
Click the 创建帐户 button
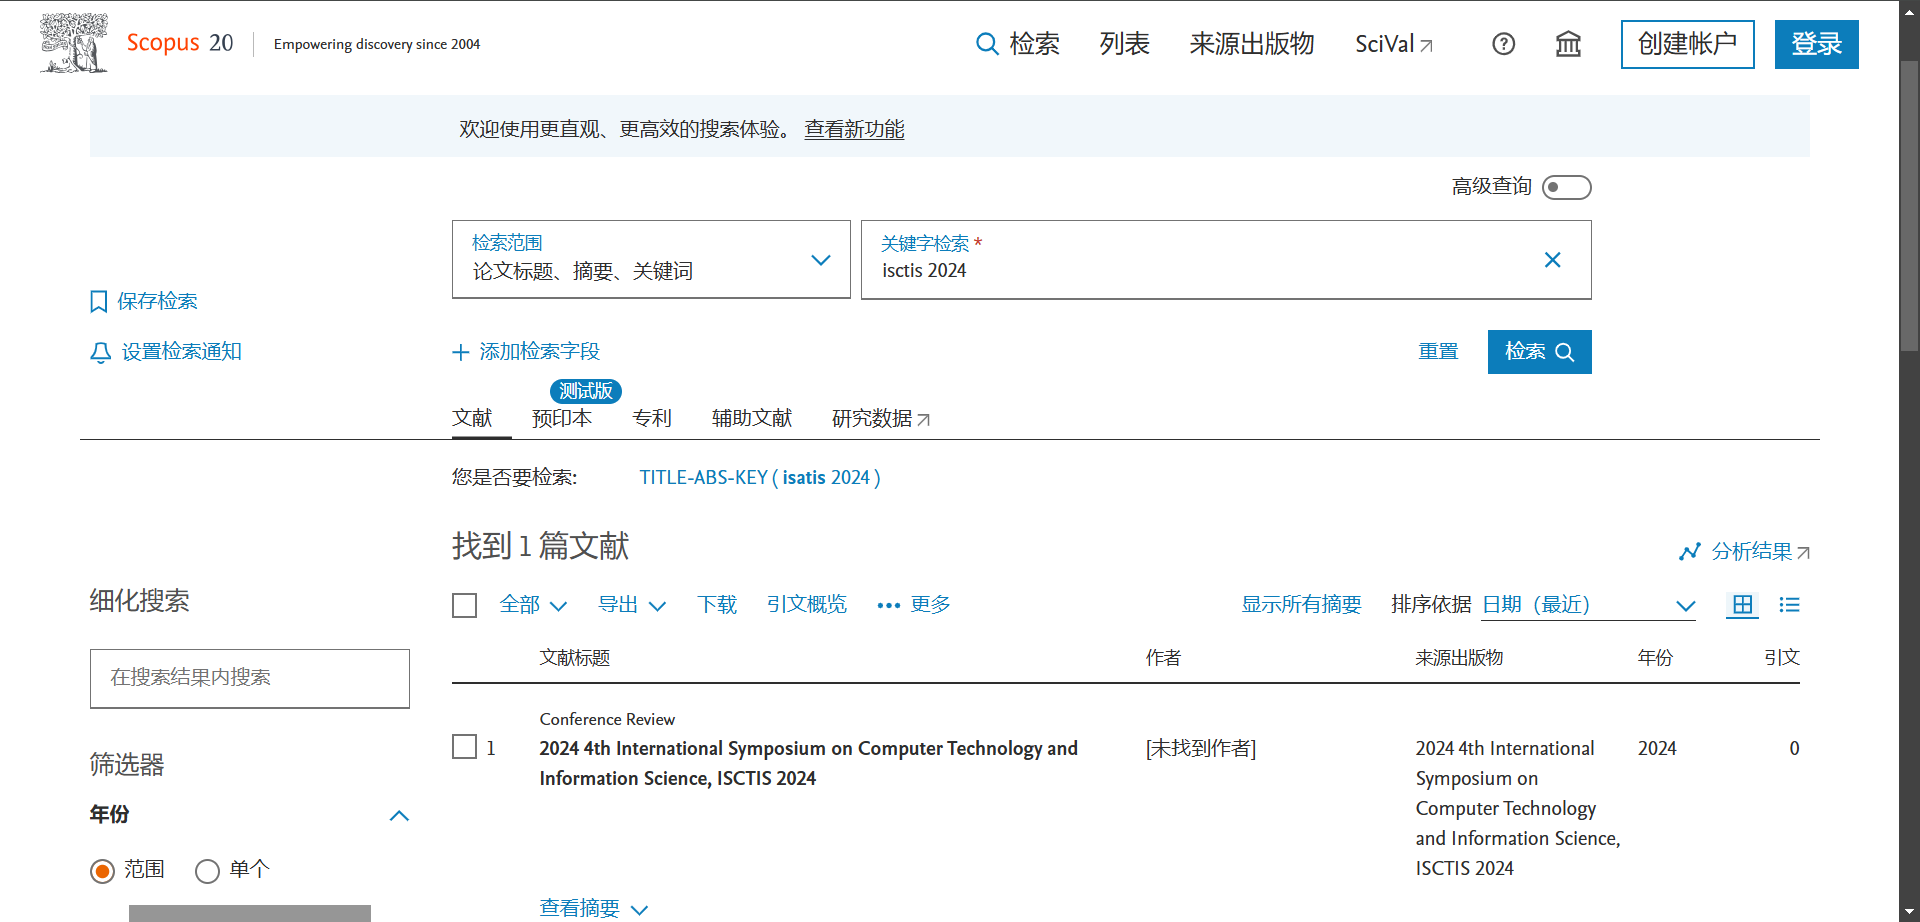(x=1687, y=44)
